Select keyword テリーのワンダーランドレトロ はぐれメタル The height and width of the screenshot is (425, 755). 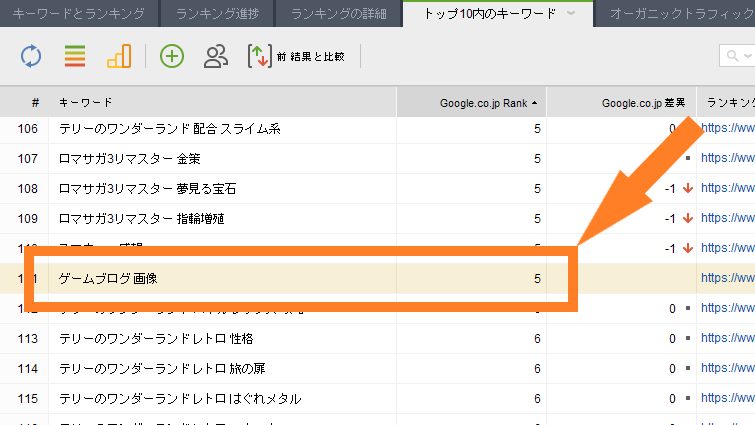[x=180, y=399]
